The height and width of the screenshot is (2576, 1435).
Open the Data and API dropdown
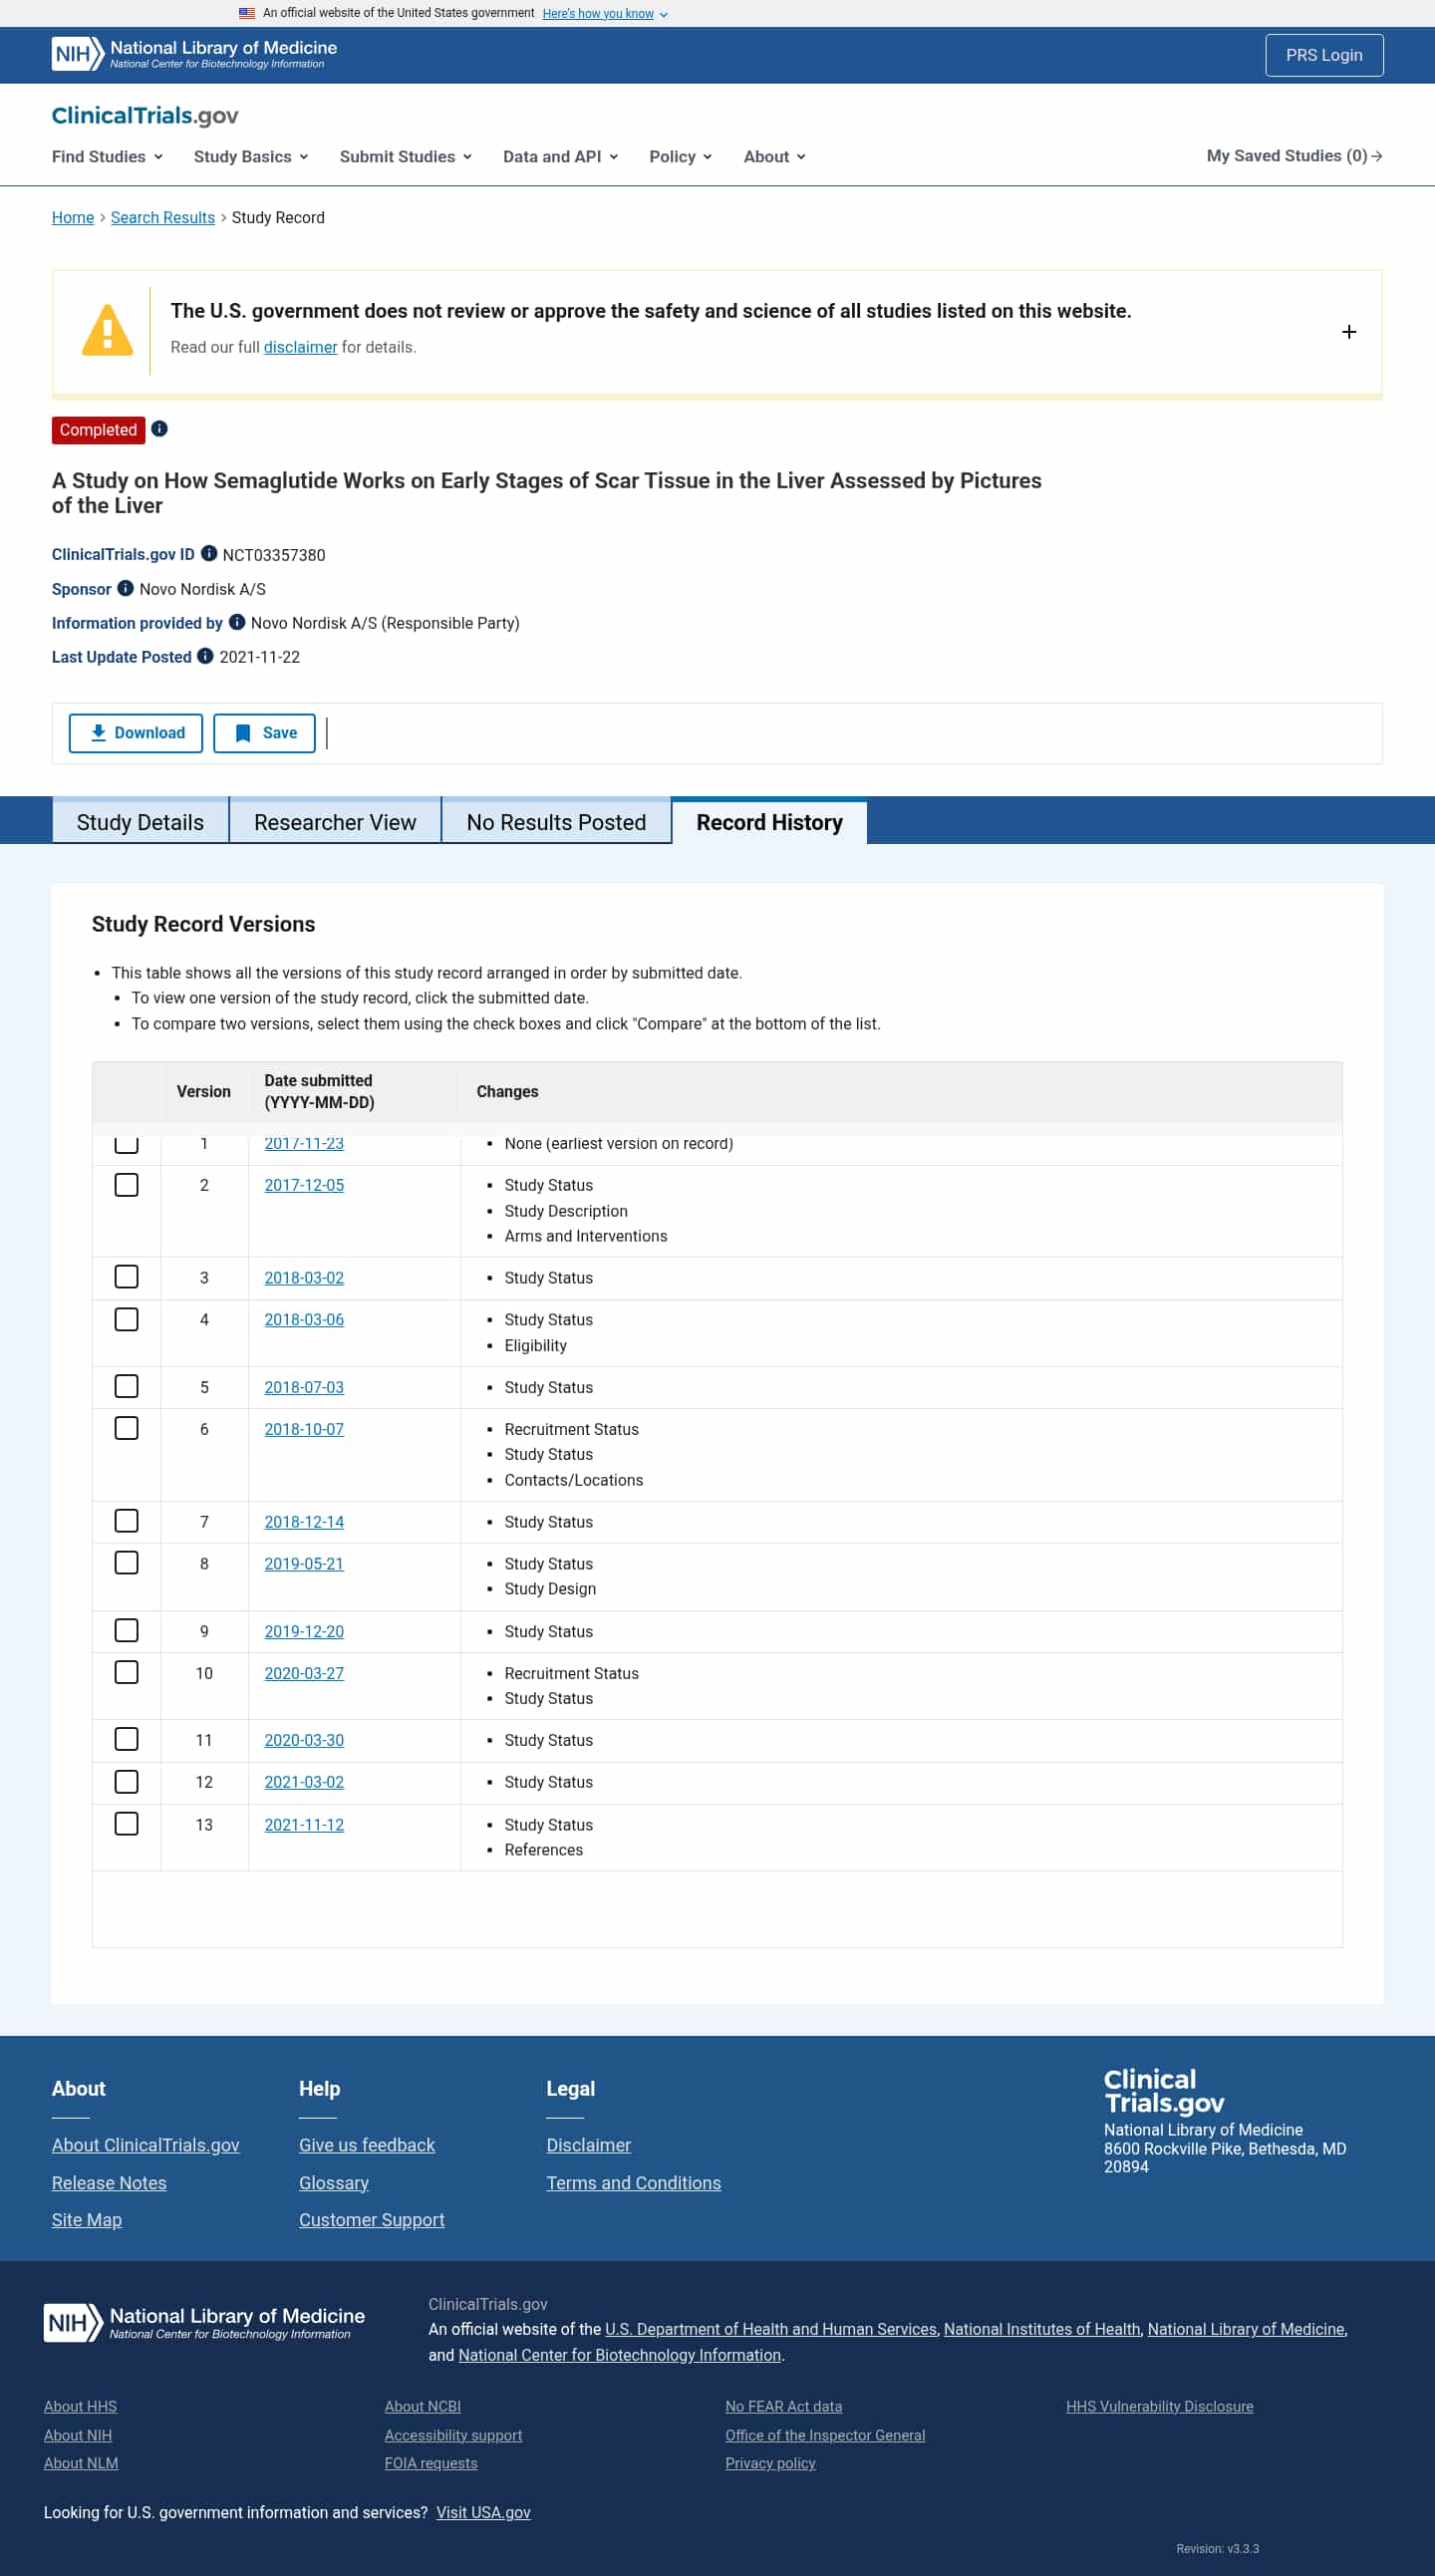coord(561,156)
